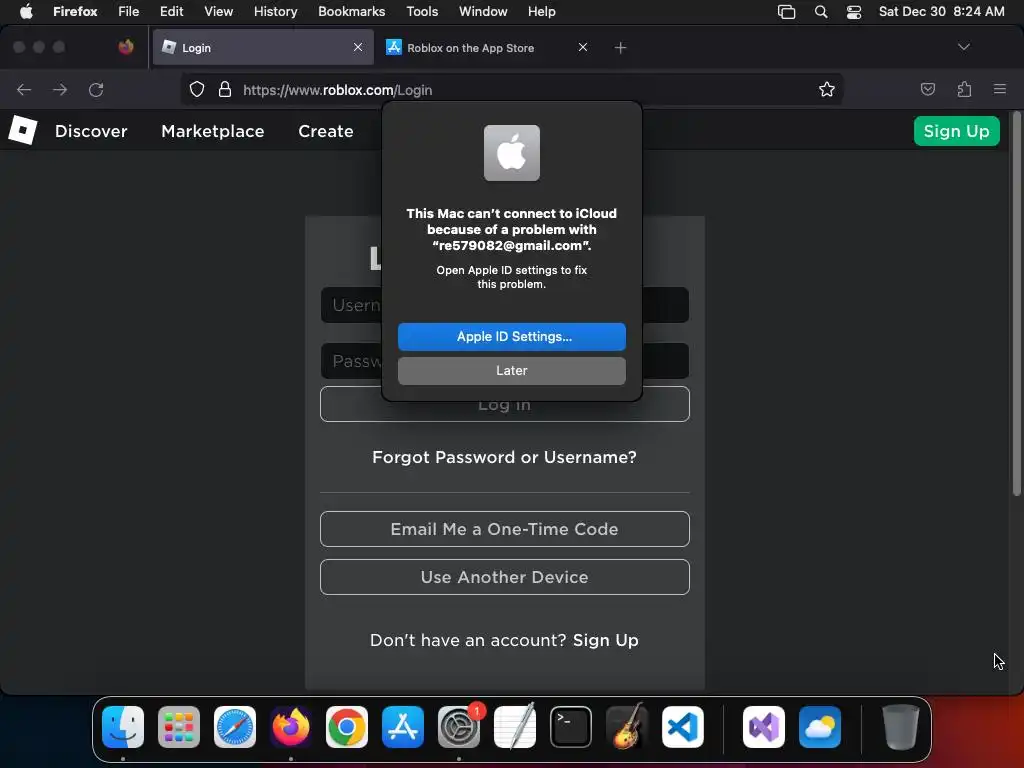Open Launchpad from the Dock

[x=179, y=727]
